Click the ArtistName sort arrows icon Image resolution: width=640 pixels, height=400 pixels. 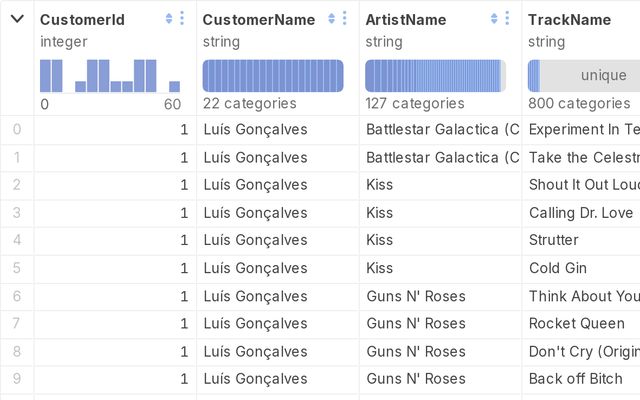coord(495,19)
